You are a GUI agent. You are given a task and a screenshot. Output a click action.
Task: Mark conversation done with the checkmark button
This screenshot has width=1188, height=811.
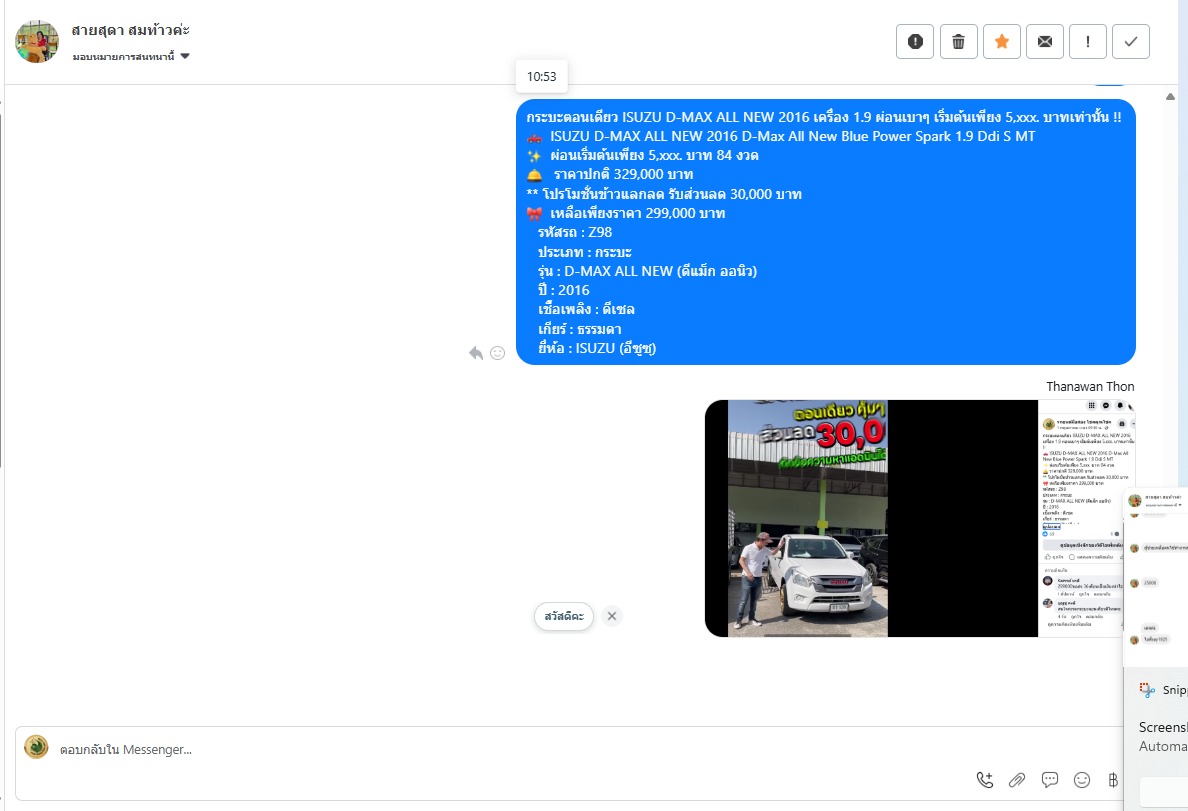pos(1131,41)
